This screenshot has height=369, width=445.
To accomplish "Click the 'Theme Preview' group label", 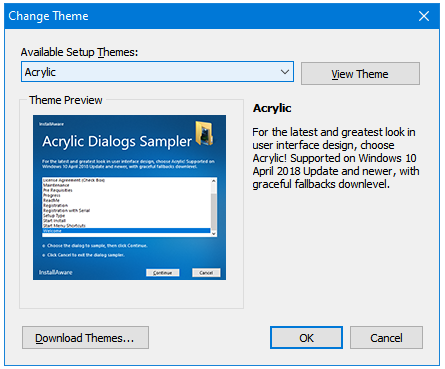I will (66, 100).
